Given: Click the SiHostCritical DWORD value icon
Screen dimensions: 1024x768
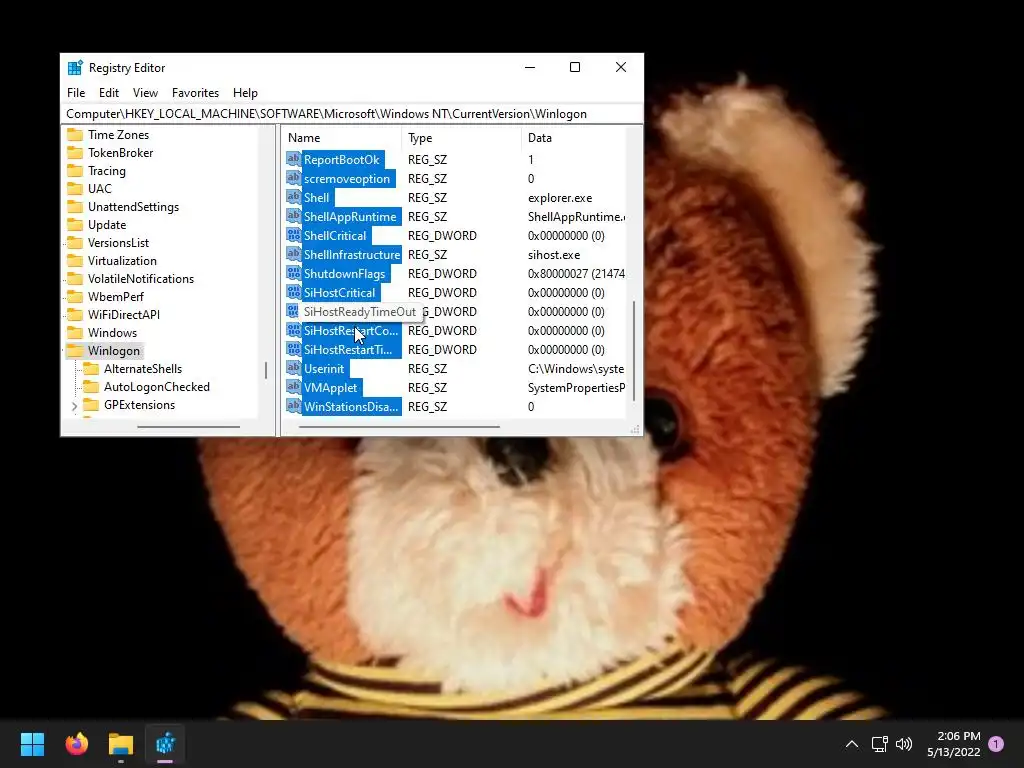Looking at the screenshot, I should coord(293,292).
